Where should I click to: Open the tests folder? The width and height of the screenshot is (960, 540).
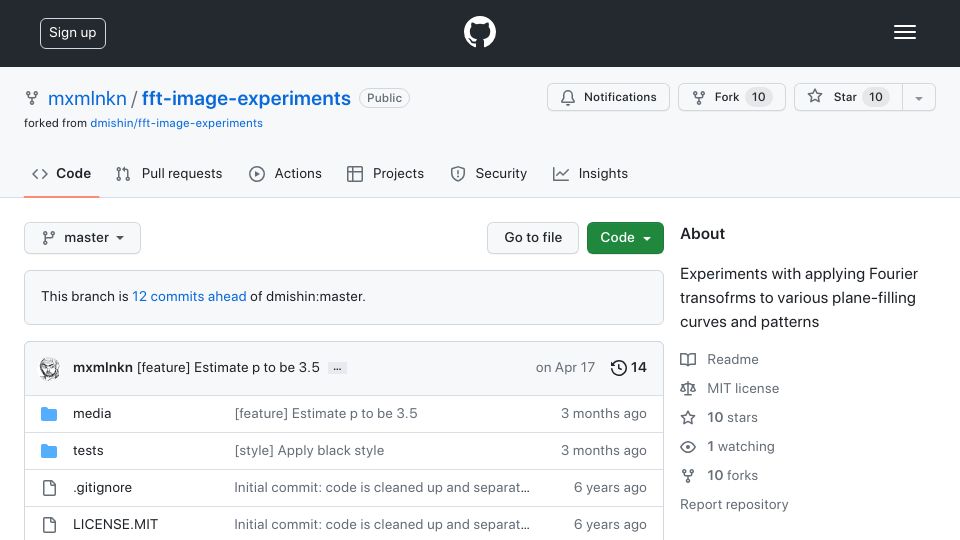[88, 451]
